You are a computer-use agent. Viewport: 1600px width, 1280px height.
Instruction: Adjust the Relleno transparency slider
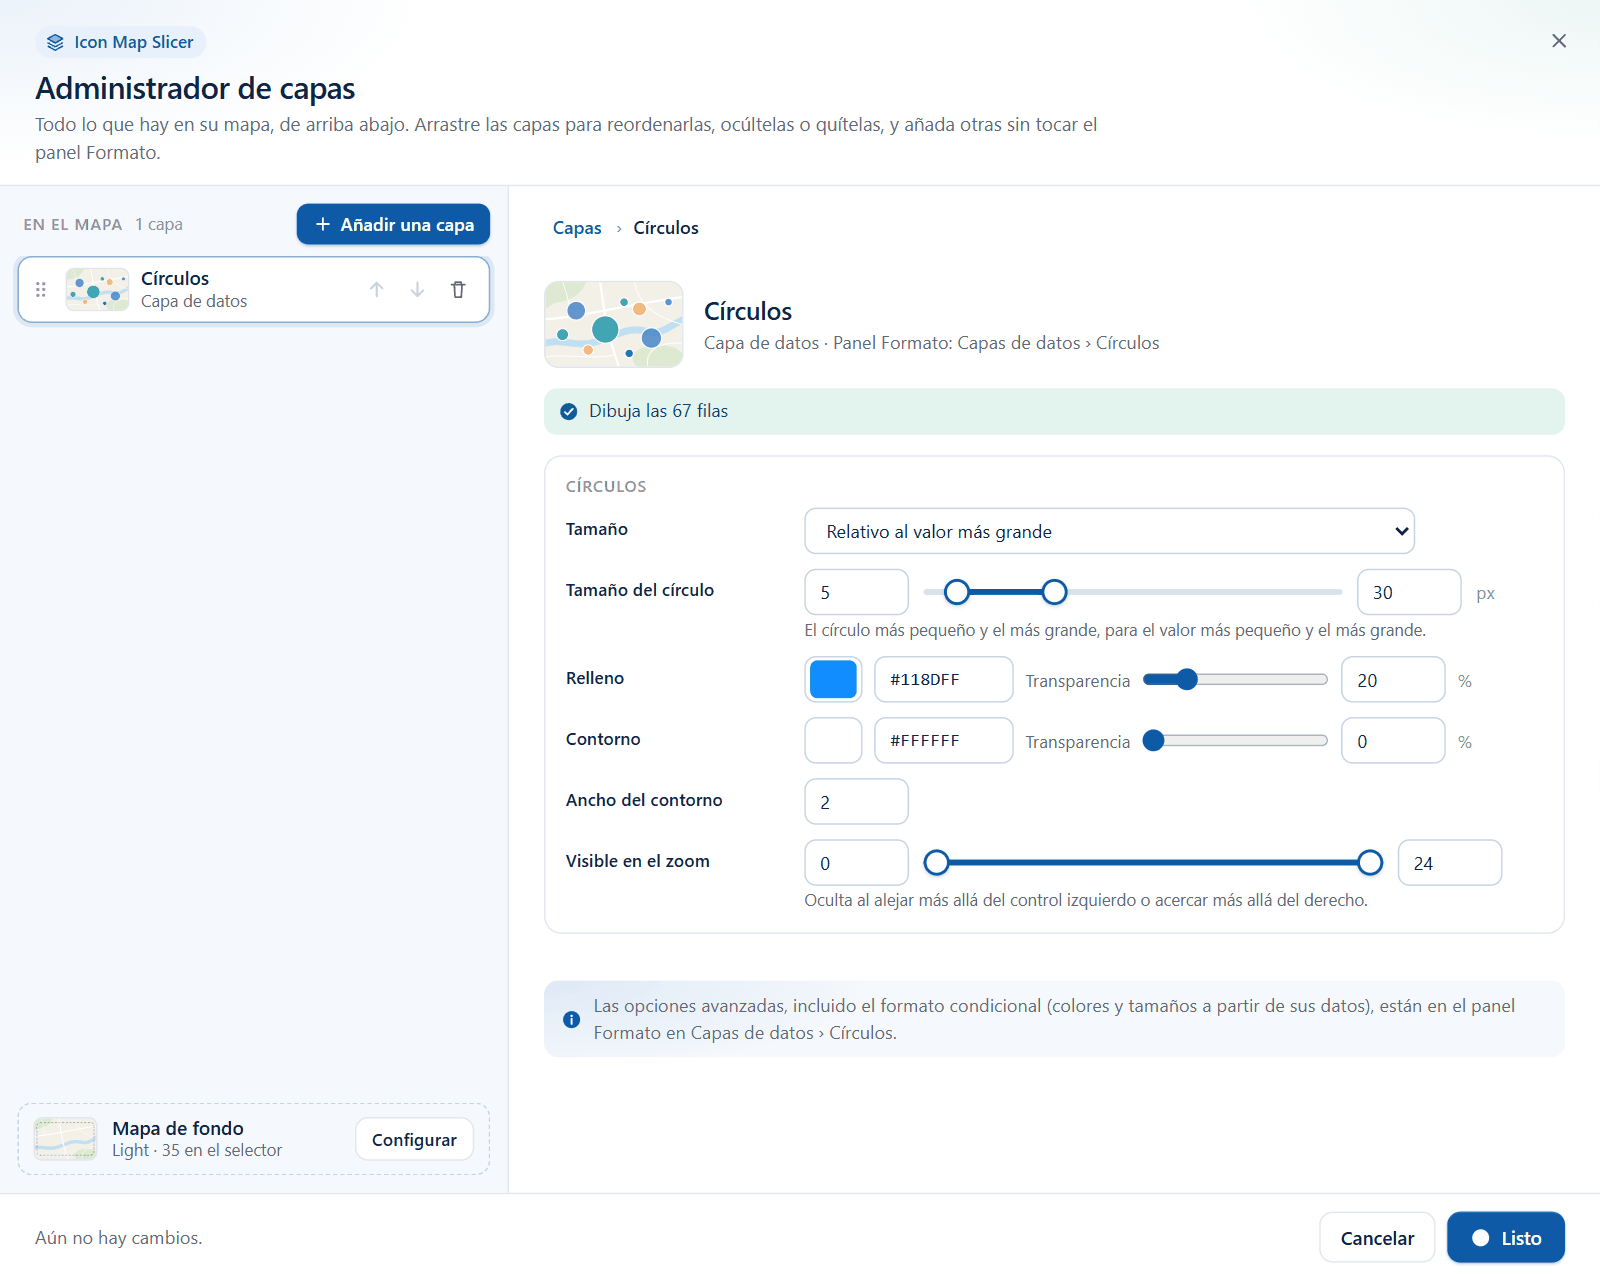point(1236,680)
